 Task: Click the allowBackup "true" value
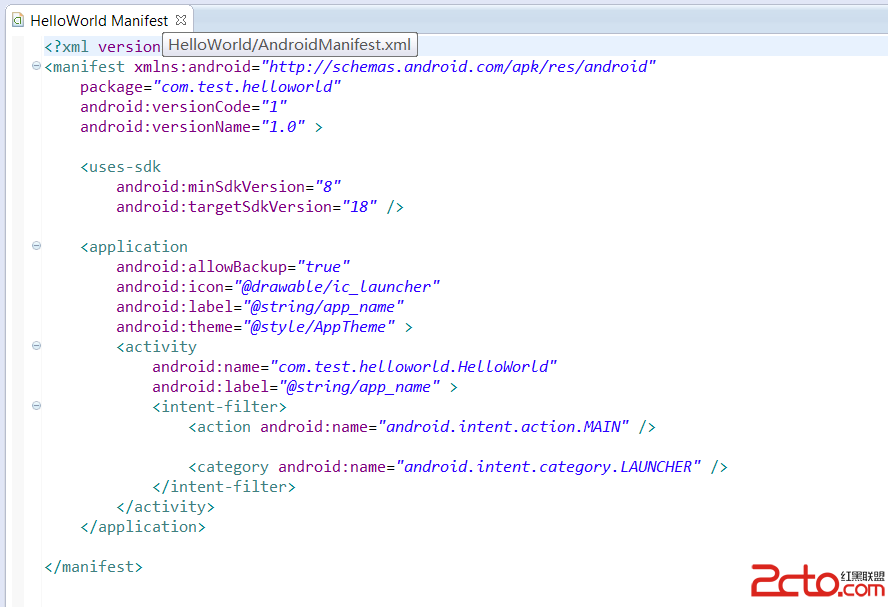[x=323, y=267]
